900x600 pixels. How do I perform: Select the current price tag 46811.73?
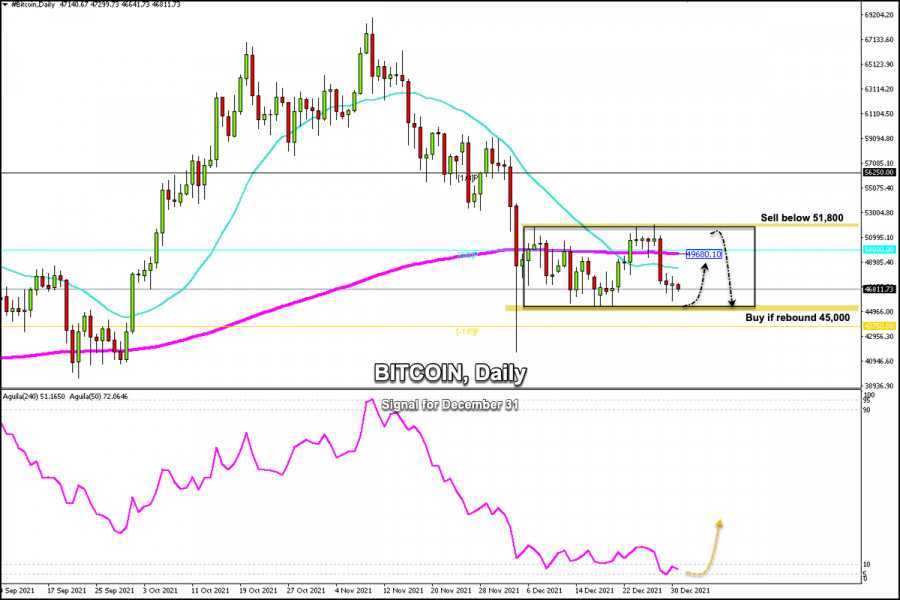click(879, 289)
